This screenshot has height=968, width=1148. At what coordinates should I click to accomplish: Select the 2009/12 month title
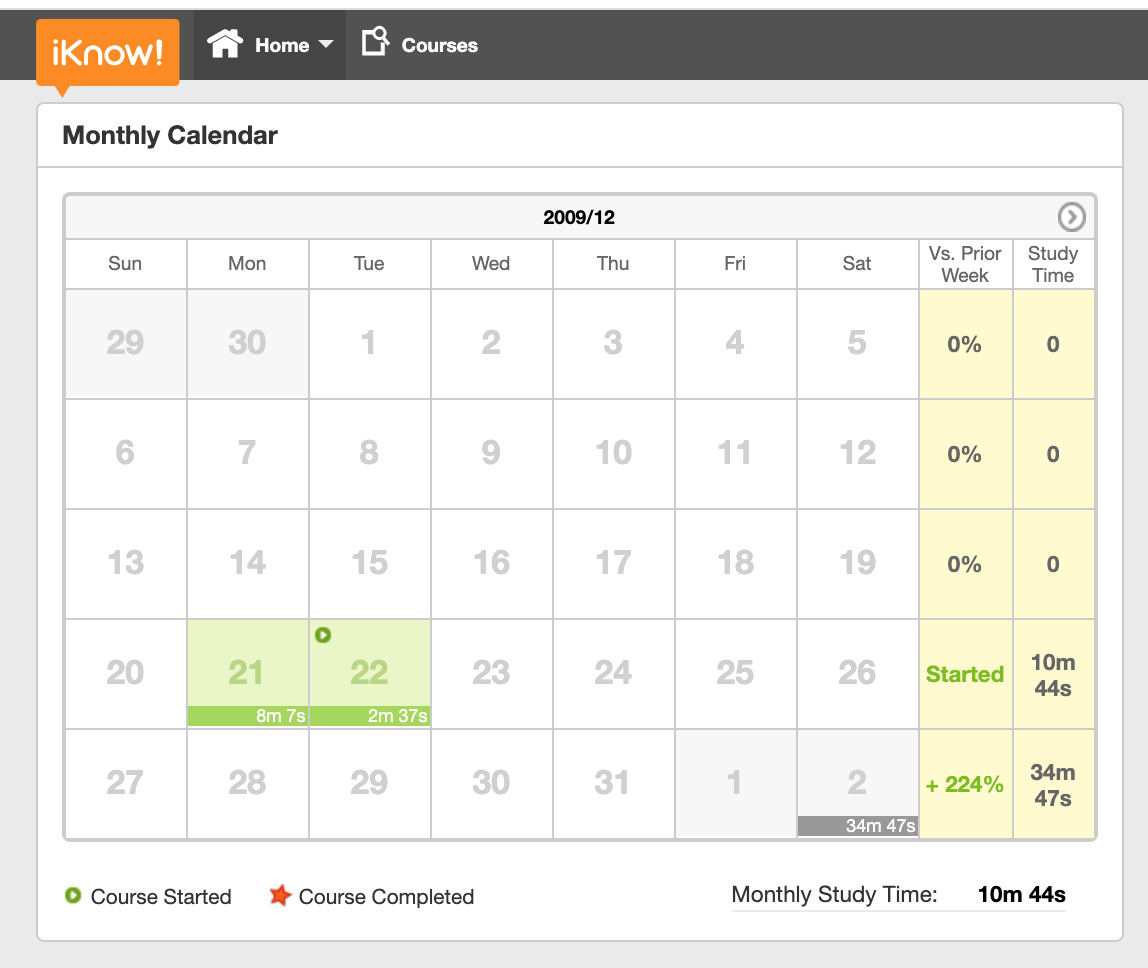click(x=579, y=217)
